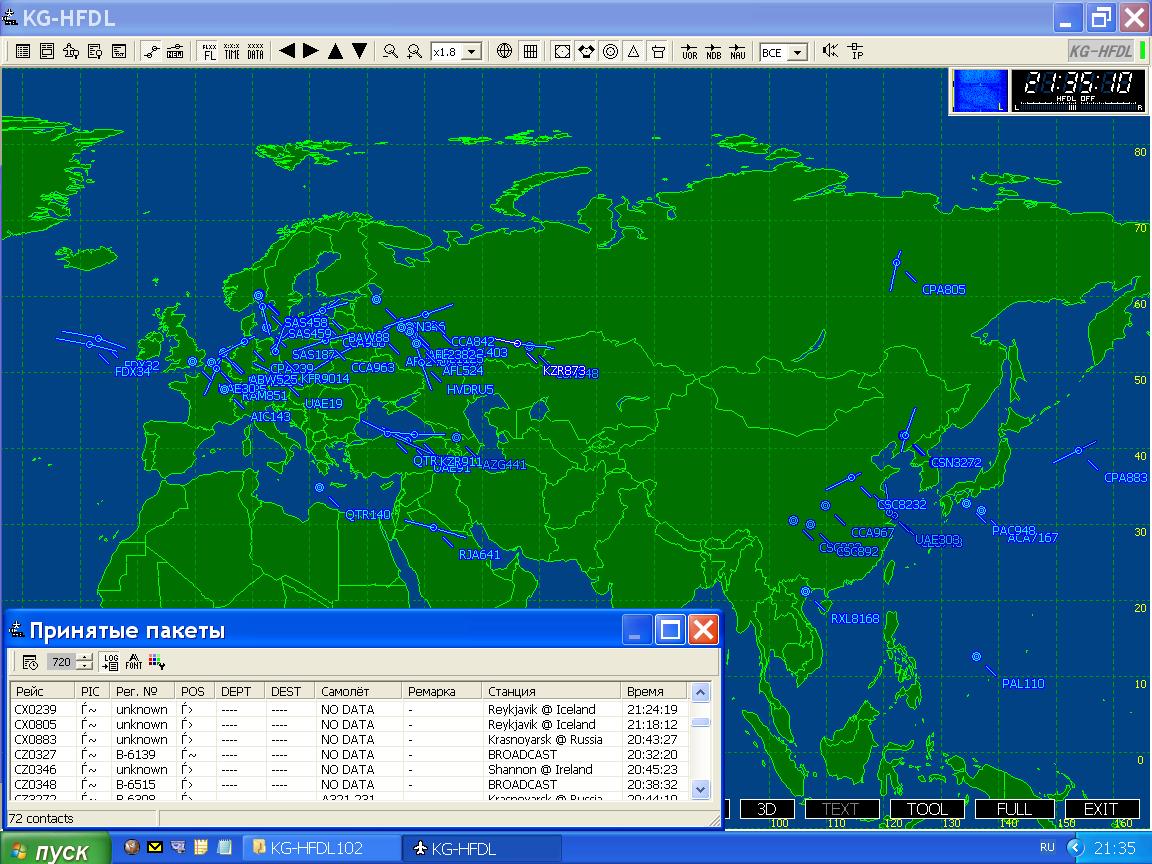This screenshot has width=1152, height=864.
Task: Toggle the DATA label display
Action: pyautogui.click(x=256, y=51)
